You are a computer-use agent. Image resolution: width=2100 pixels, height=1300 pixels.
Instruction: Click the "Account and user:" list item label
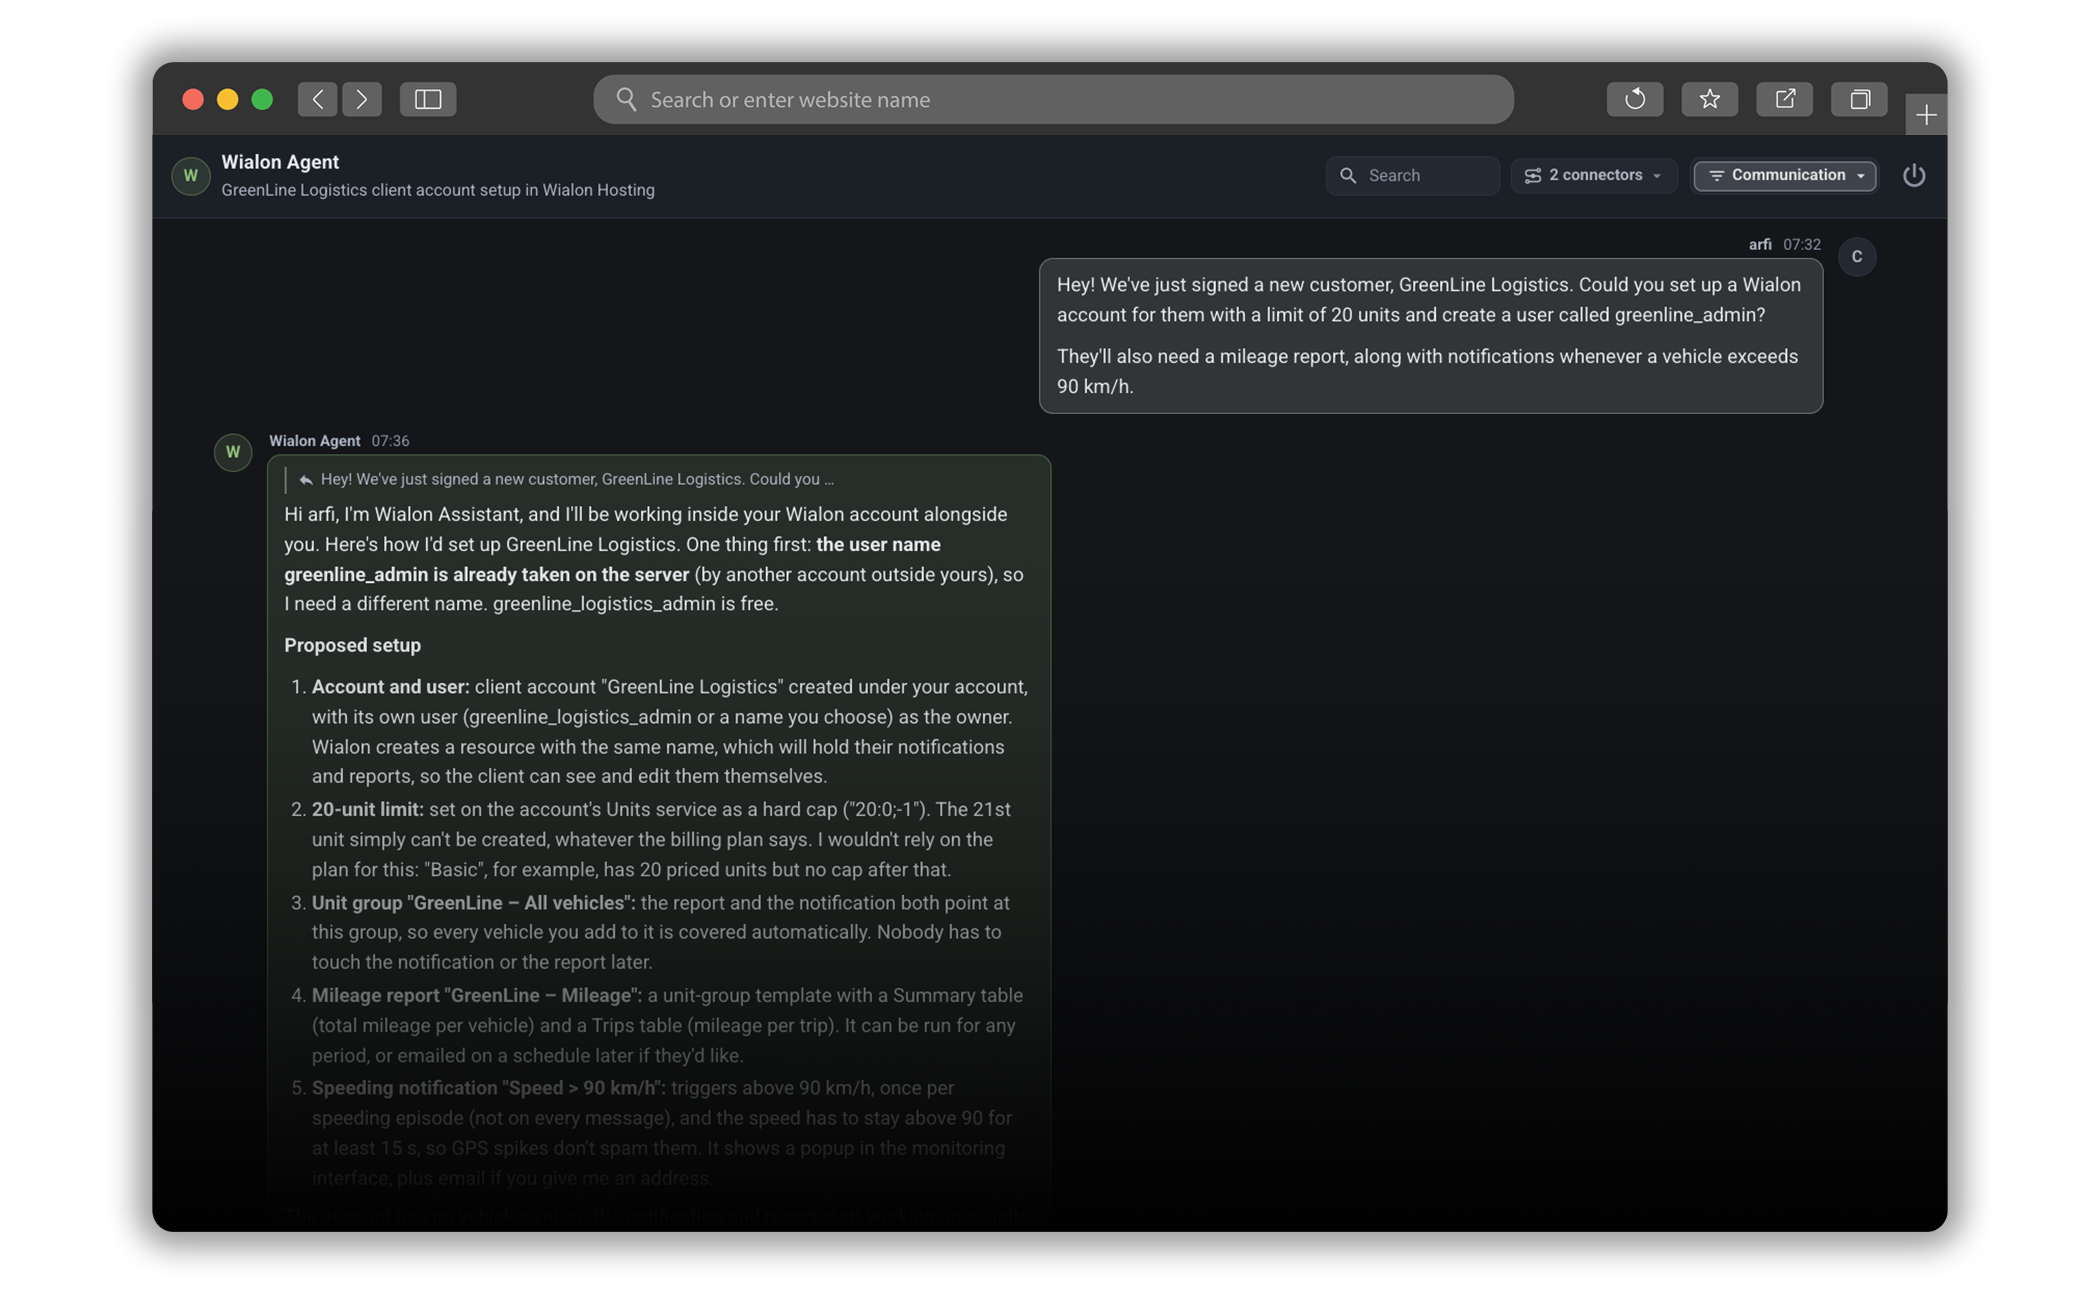point(390,687)
